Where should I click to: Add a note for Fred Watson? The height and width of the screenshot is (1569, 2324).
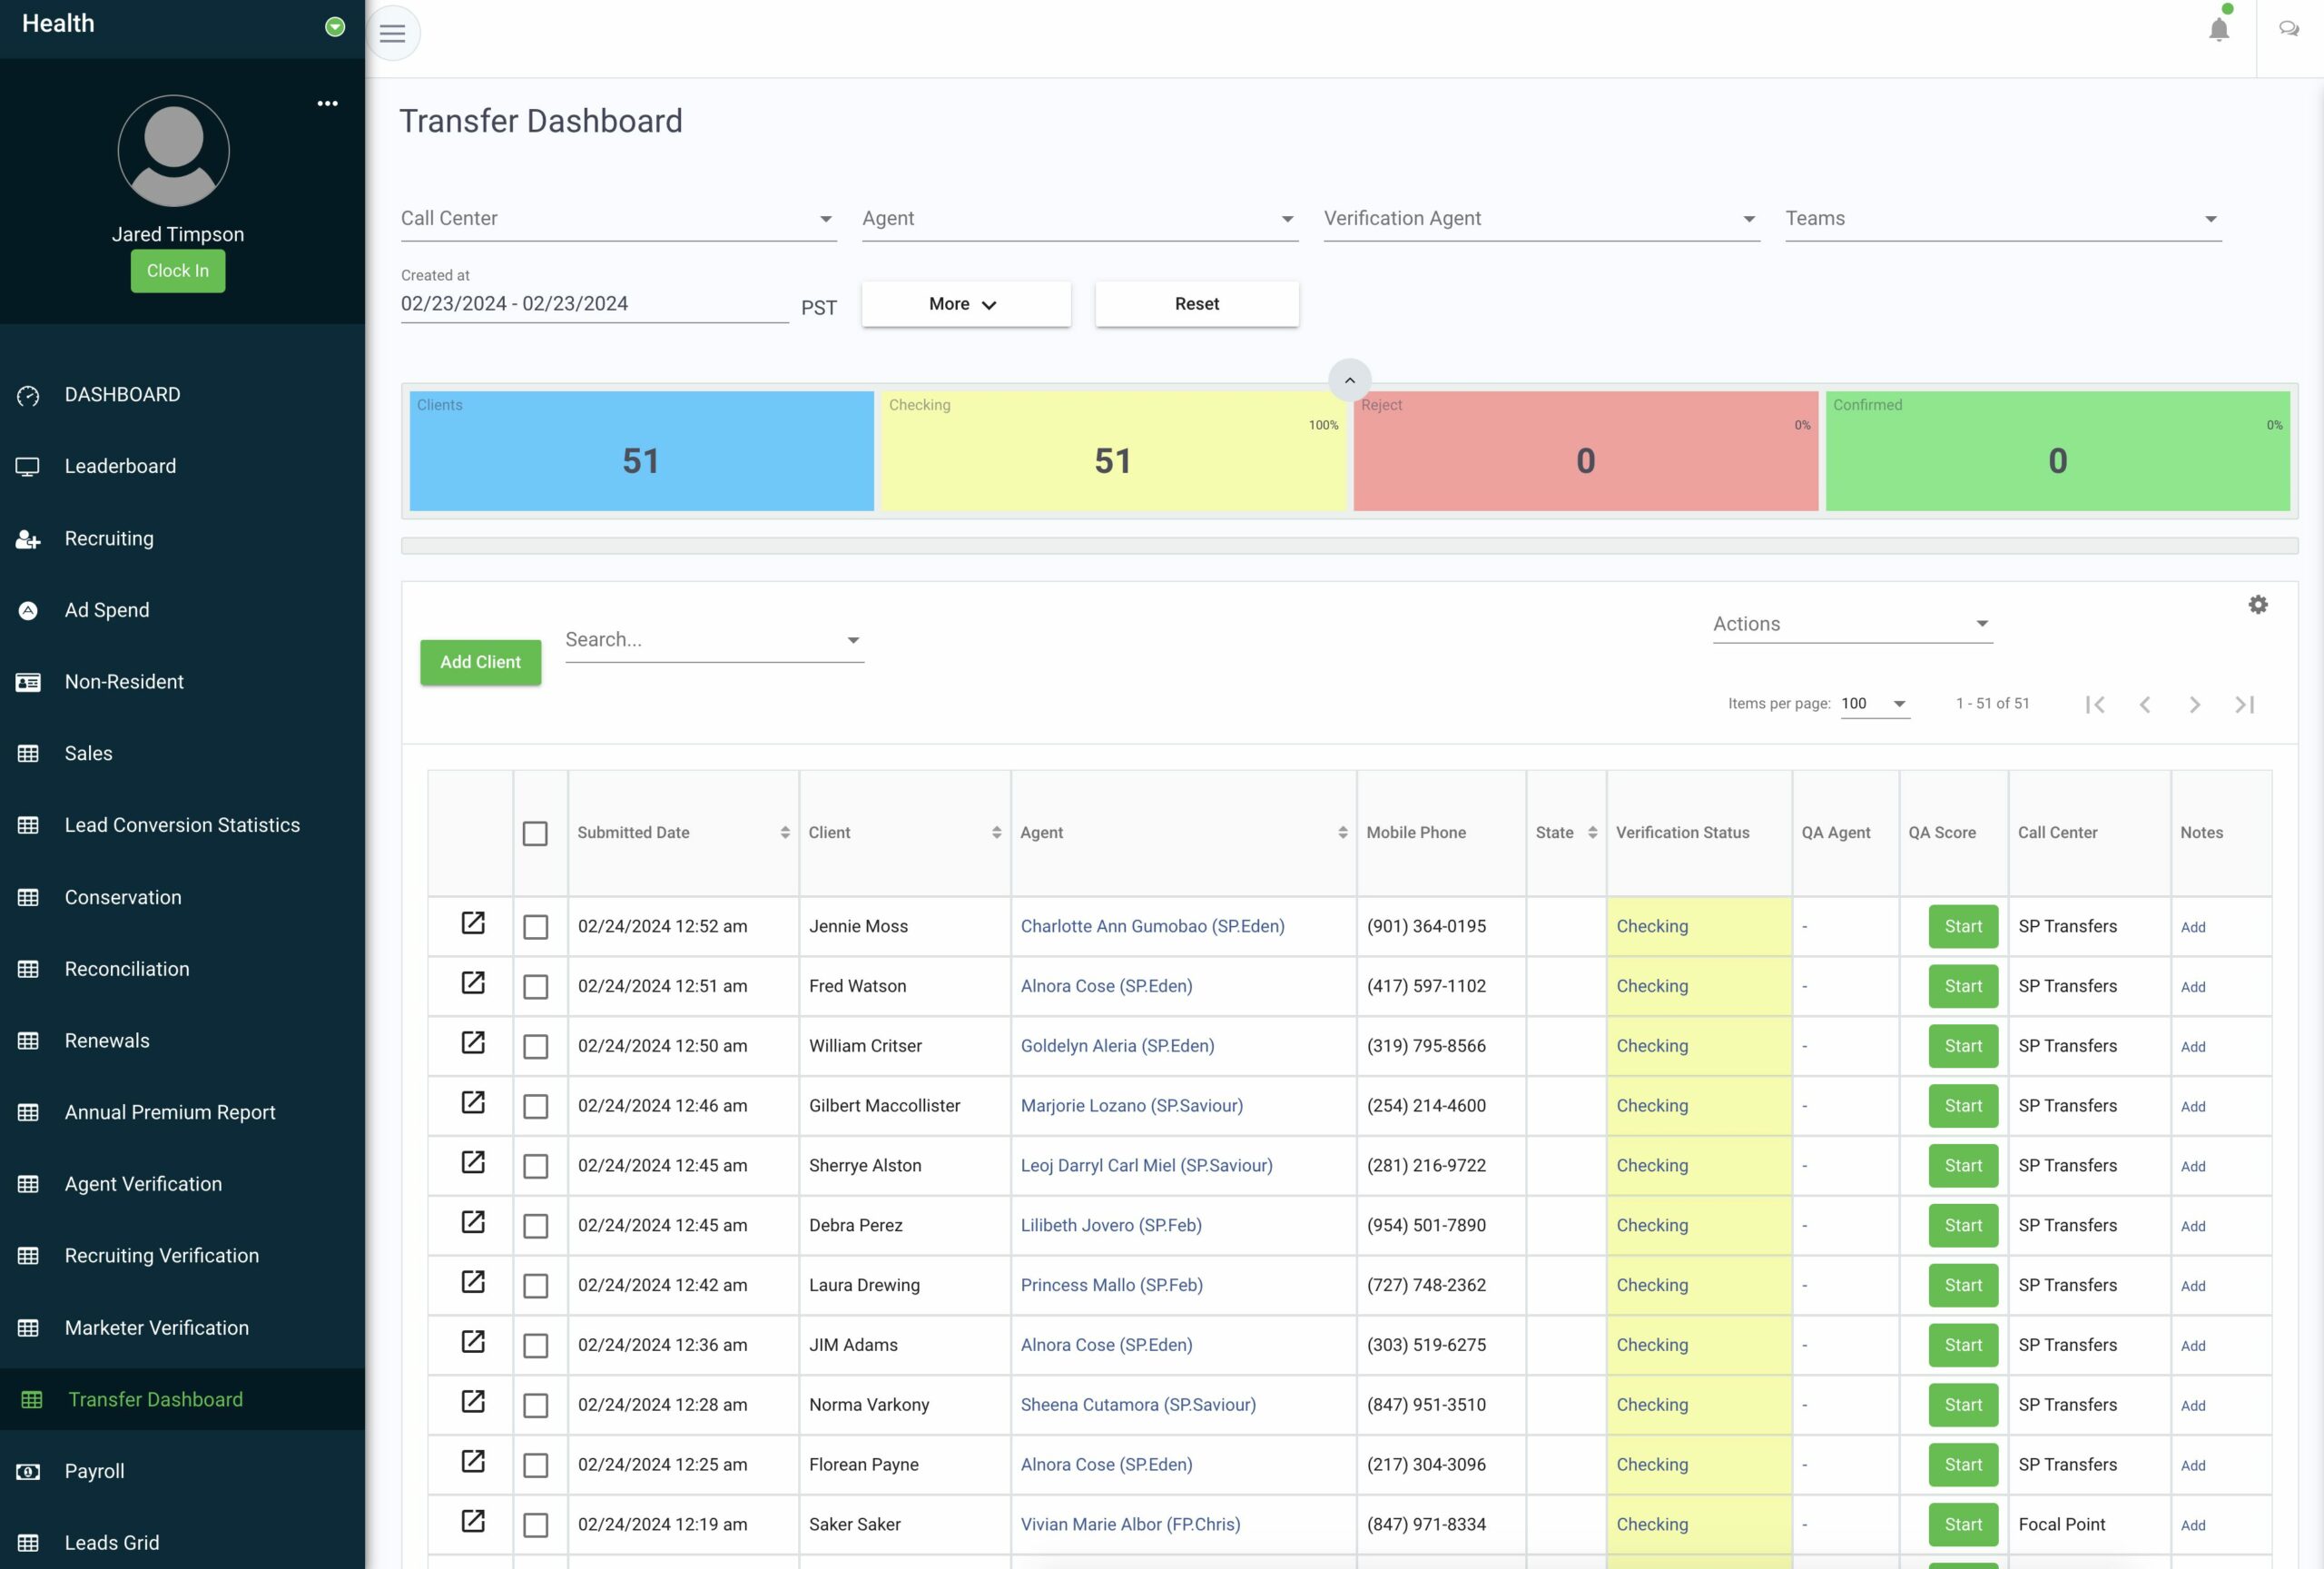[2193, 987]
